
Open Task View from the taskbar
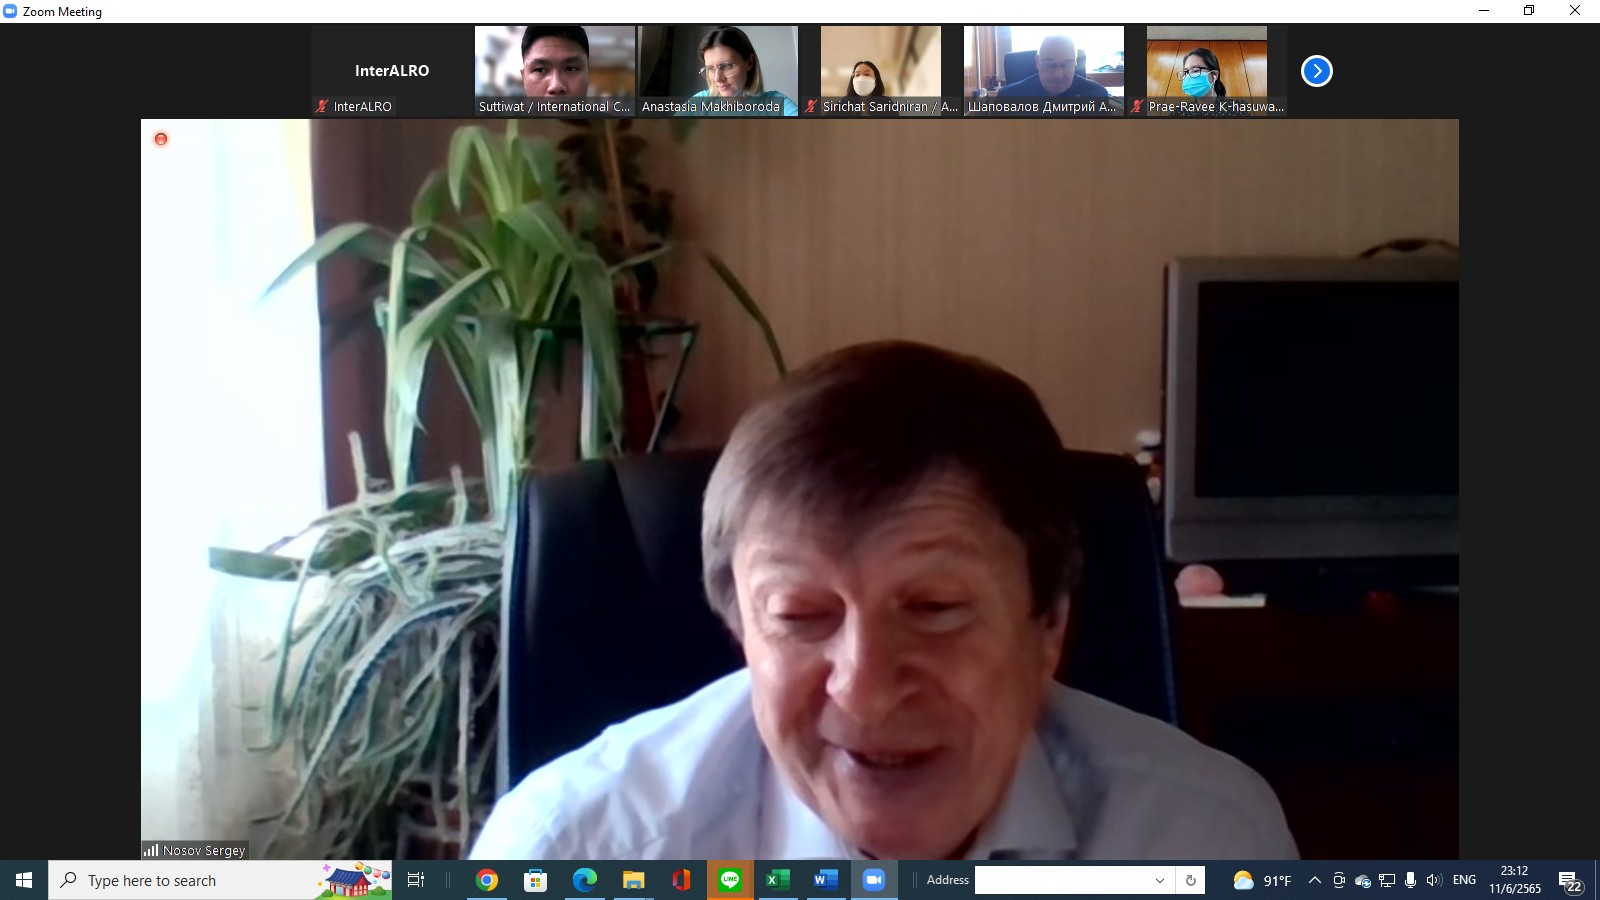416,880
